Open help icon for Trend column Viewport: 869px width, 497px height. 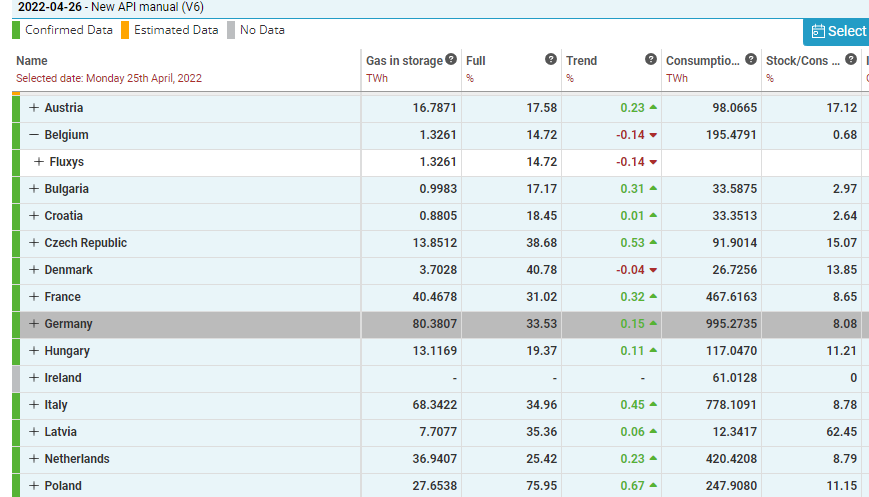651,59
